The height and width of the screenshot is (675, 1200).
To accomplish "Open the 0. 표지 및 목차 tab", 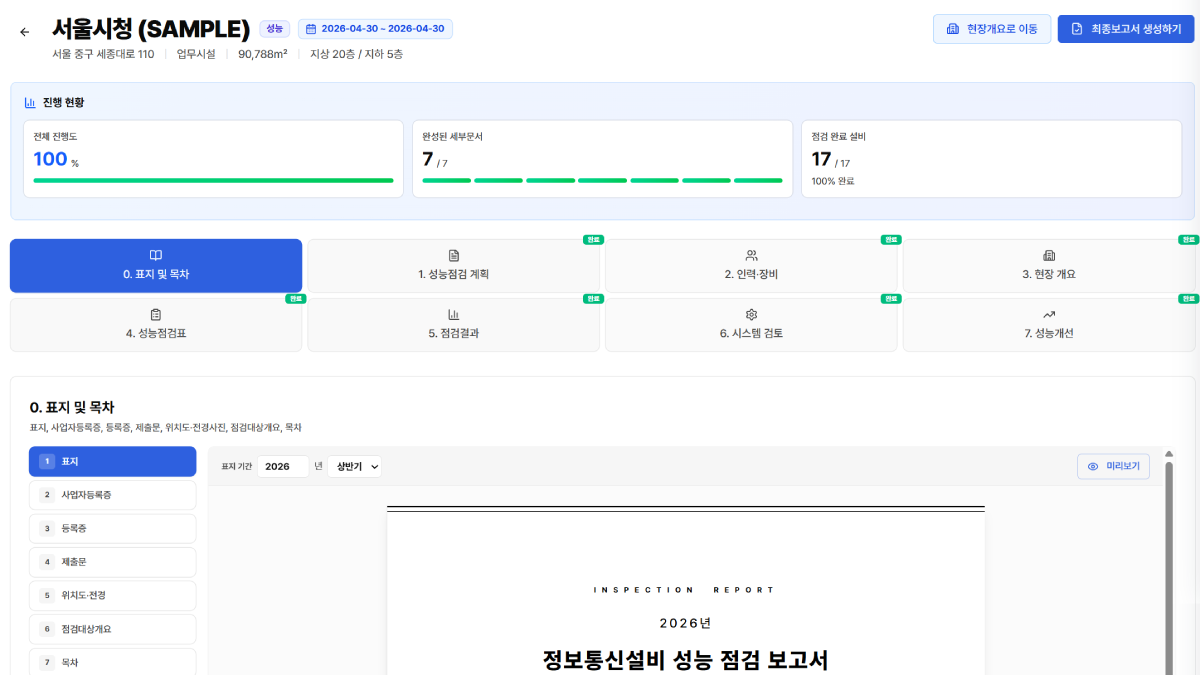I will tap(156, 266).
